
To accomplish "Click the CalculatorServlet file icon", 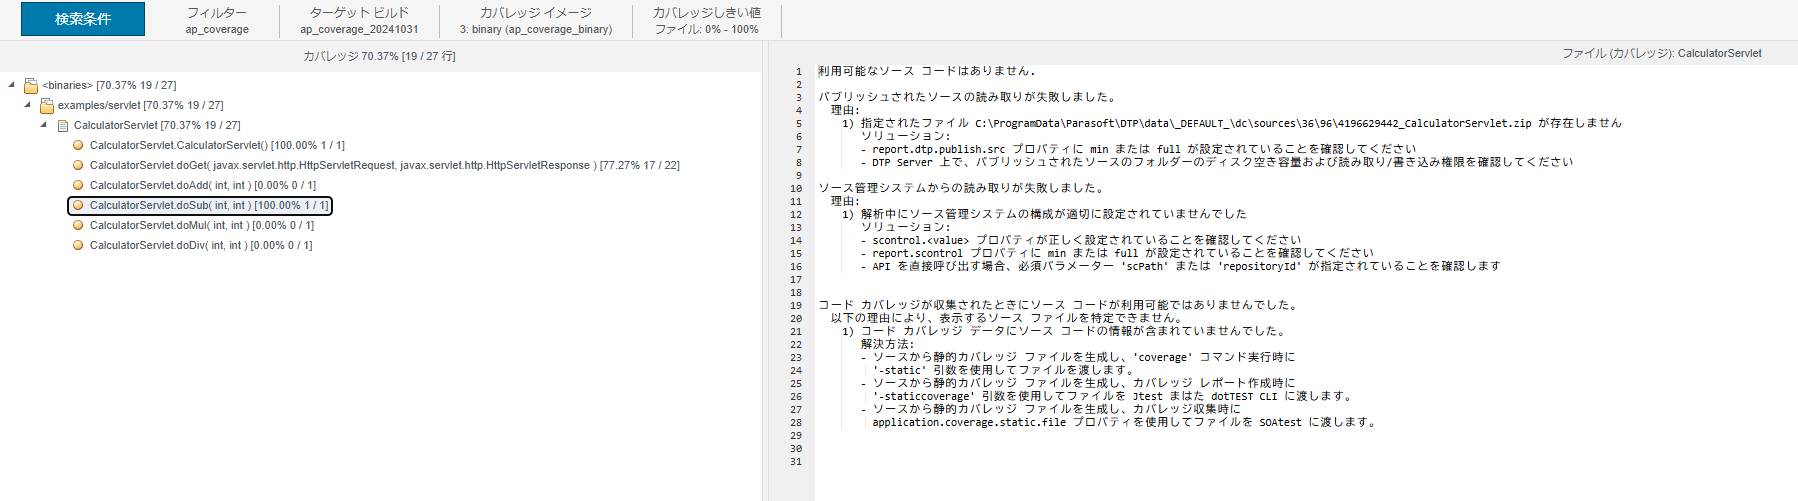I will (63, 125).
